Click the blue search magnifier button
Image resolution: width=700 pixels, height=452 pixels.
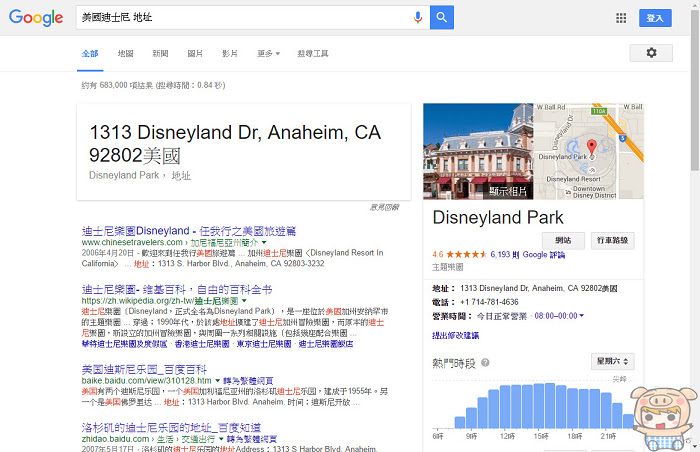point(442,17)
